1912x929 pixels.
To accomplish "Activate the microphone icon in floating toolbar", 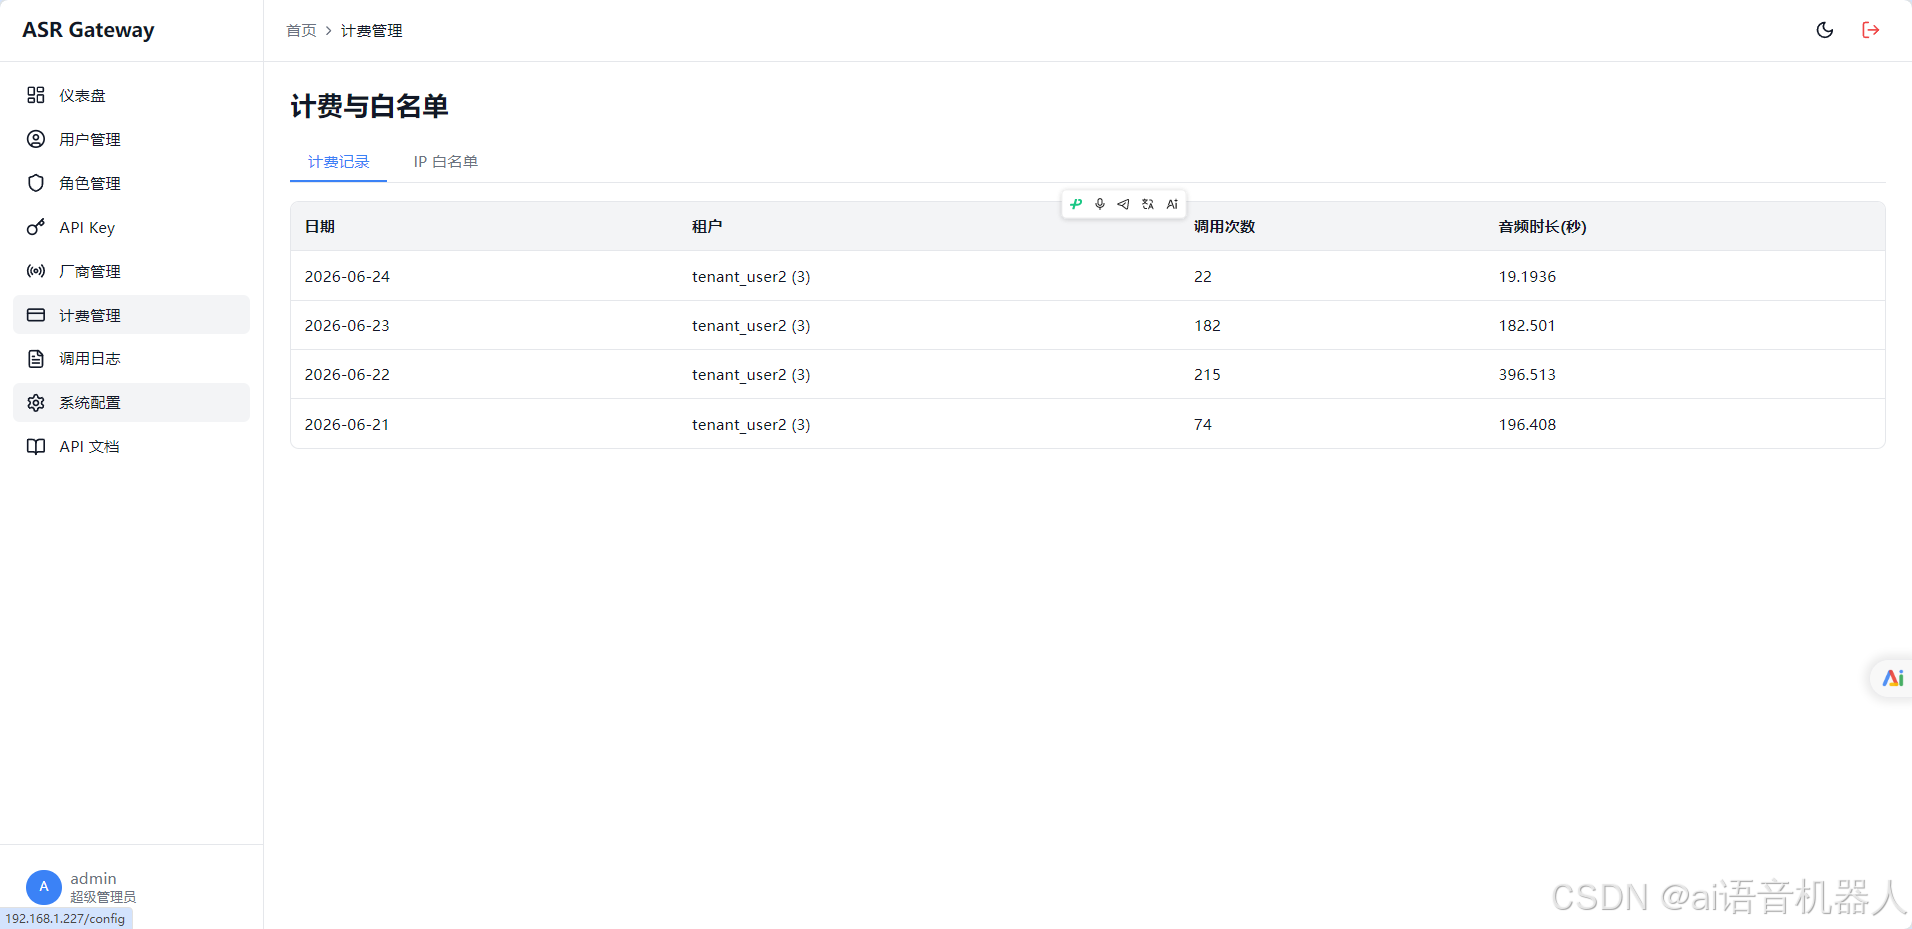I will [1100, 204].
